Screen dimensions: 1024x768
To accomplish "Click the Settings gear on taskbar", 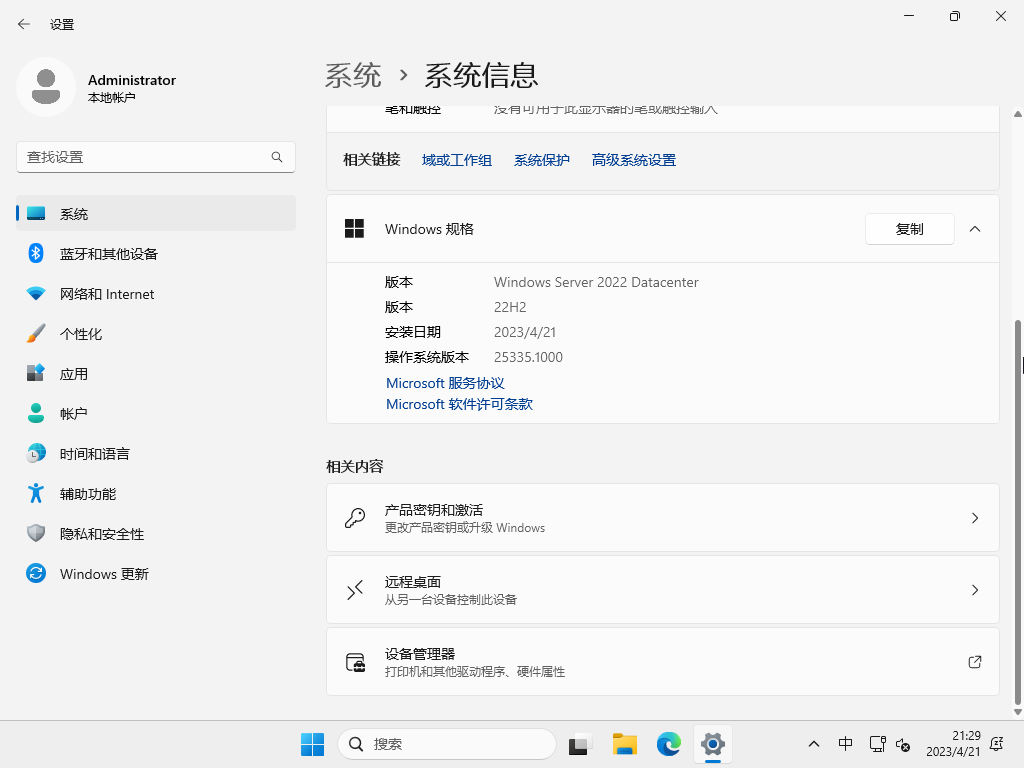I will pos(713,744).
